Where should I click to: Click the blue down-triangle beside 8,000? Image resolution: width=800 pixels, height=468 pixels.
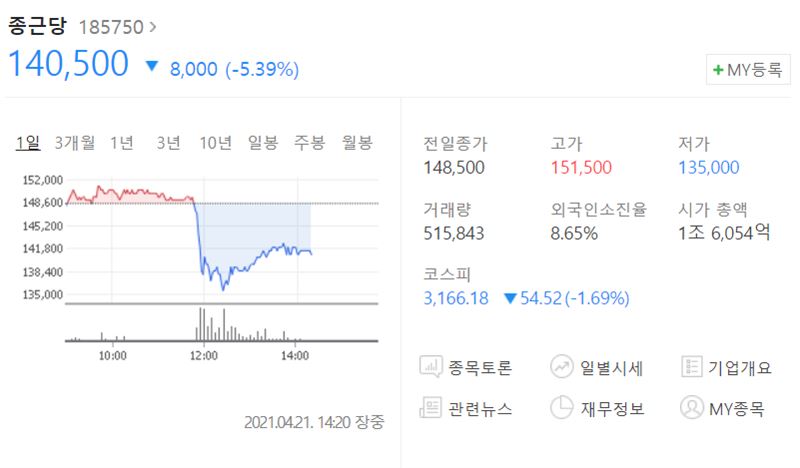tap(152, 66)
